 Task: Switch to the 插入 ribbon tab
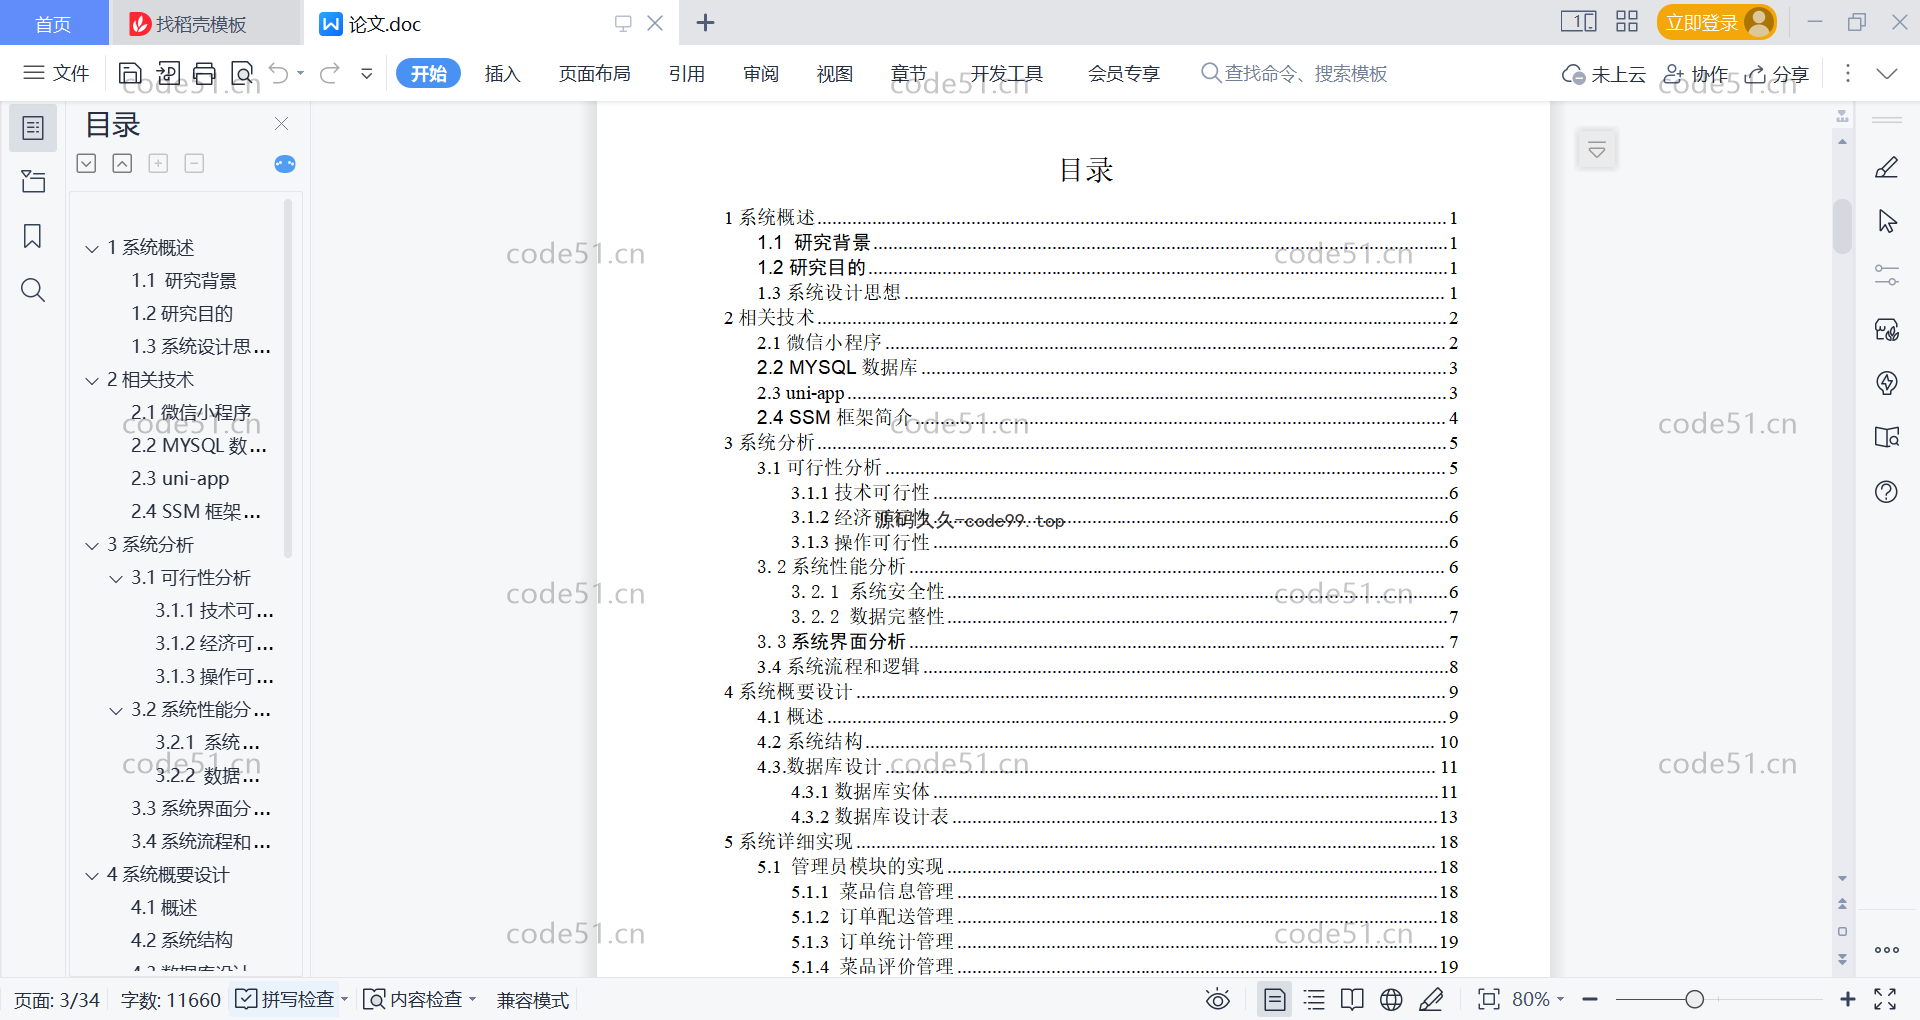click(x=502, y=73)
